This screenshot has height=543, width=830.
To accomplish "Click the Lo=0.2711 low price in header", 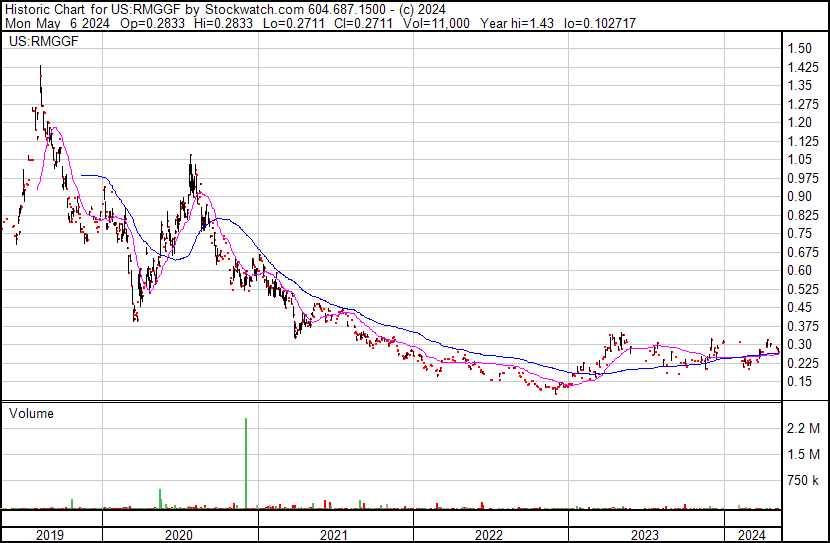I will [x=294, y=23].
